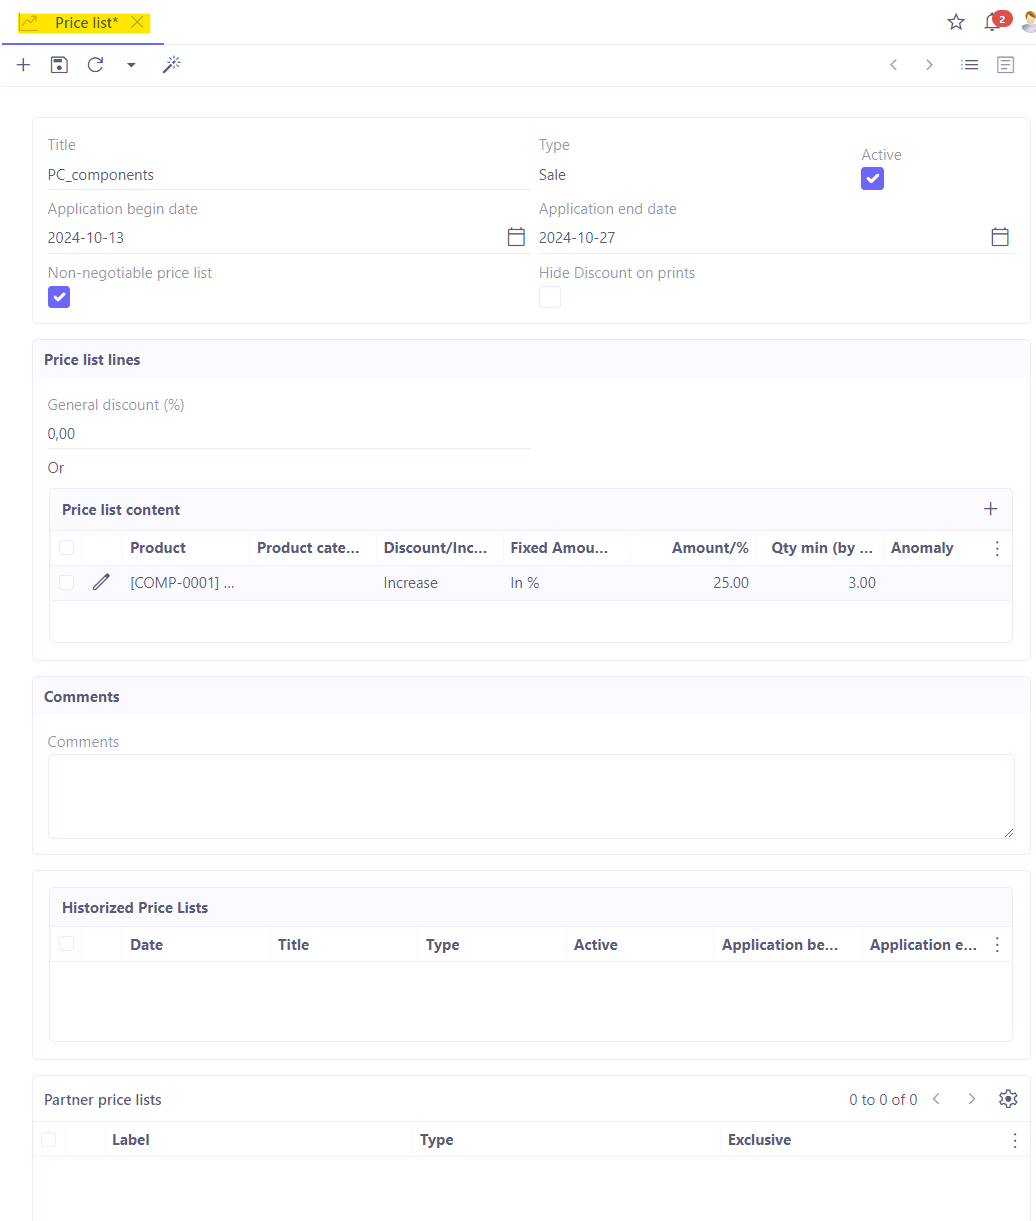Edit the COMP-0001 line with the pencil icon
1036x1221 pixels.
pos(101,581)
